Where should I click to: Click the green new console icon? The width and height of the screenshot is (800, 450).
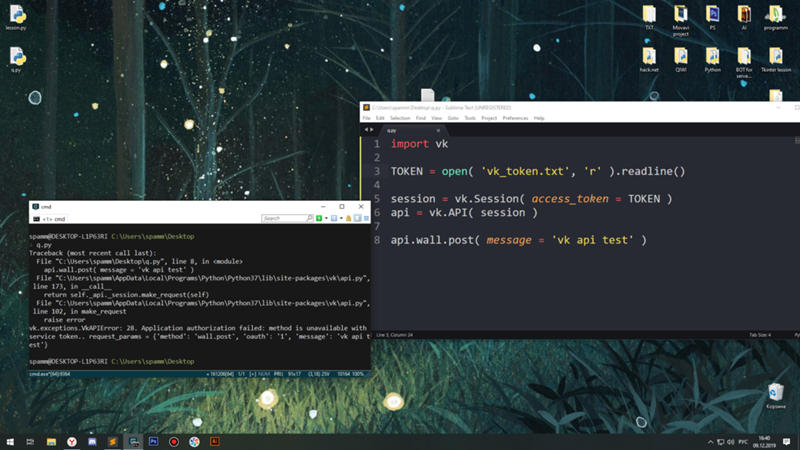pos(319,218)
